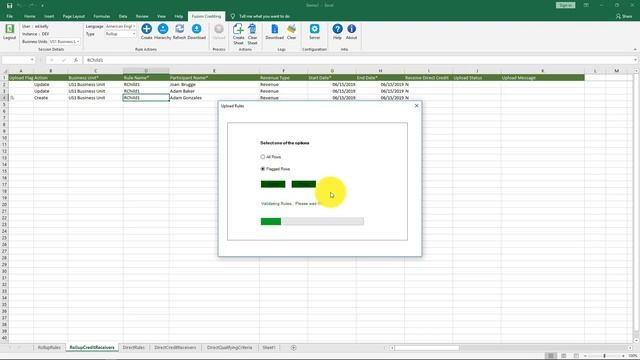Open the View ribbon tab
Image resolution: width=640 pixels, height=360 pixels.
point(161,16)
